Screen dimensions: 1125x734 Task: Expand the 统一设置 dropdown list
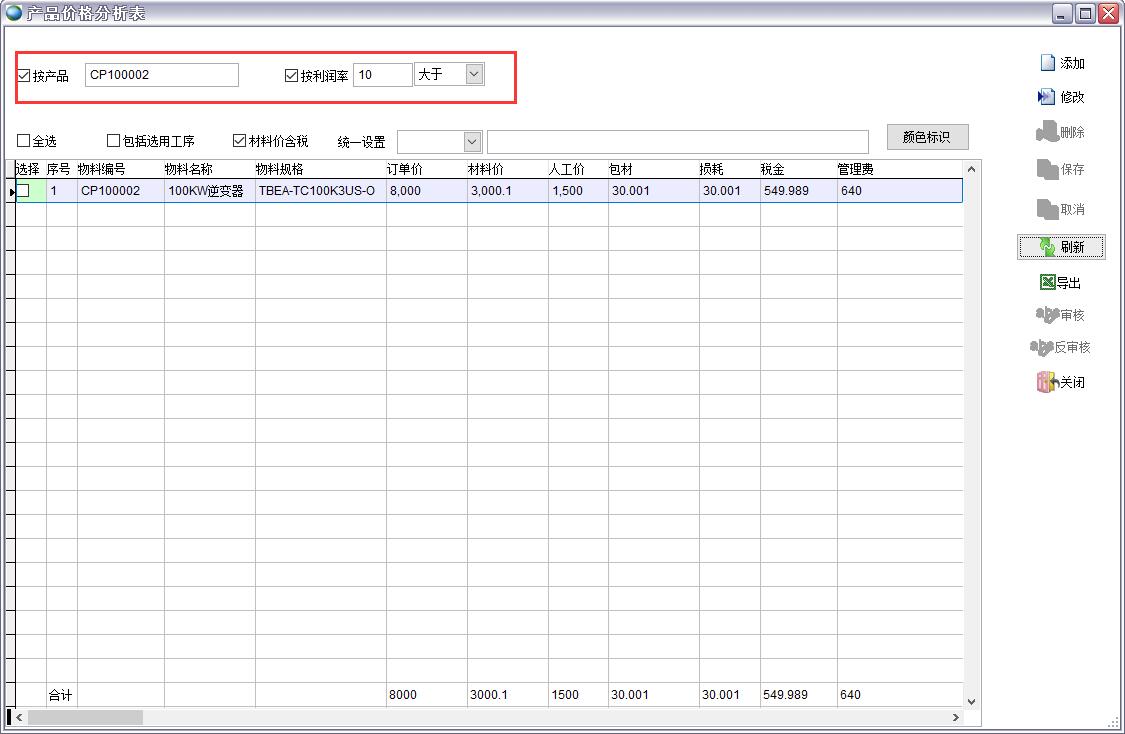tap(472, 142)
